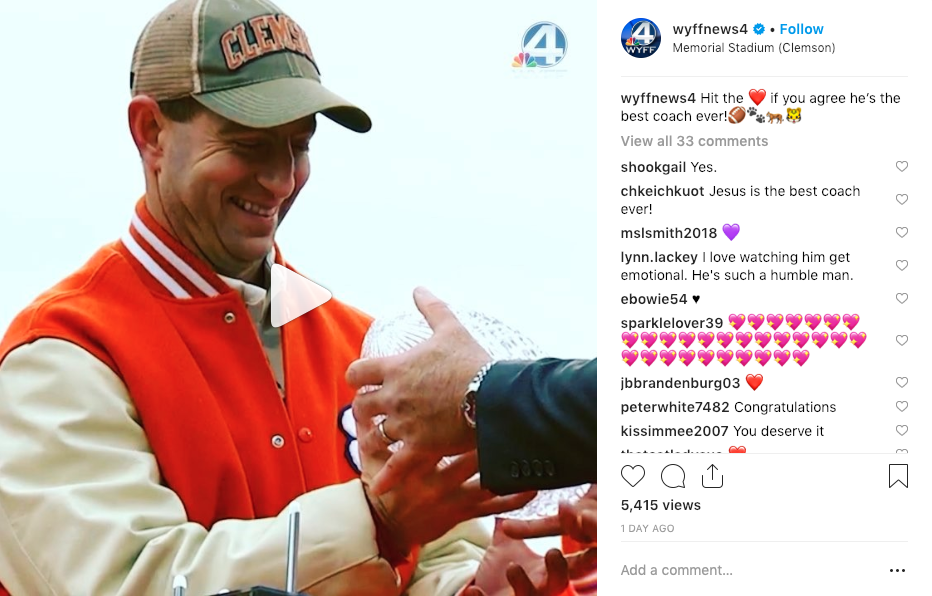
Task: Share the post using share icon
Action: coord(712,476)
